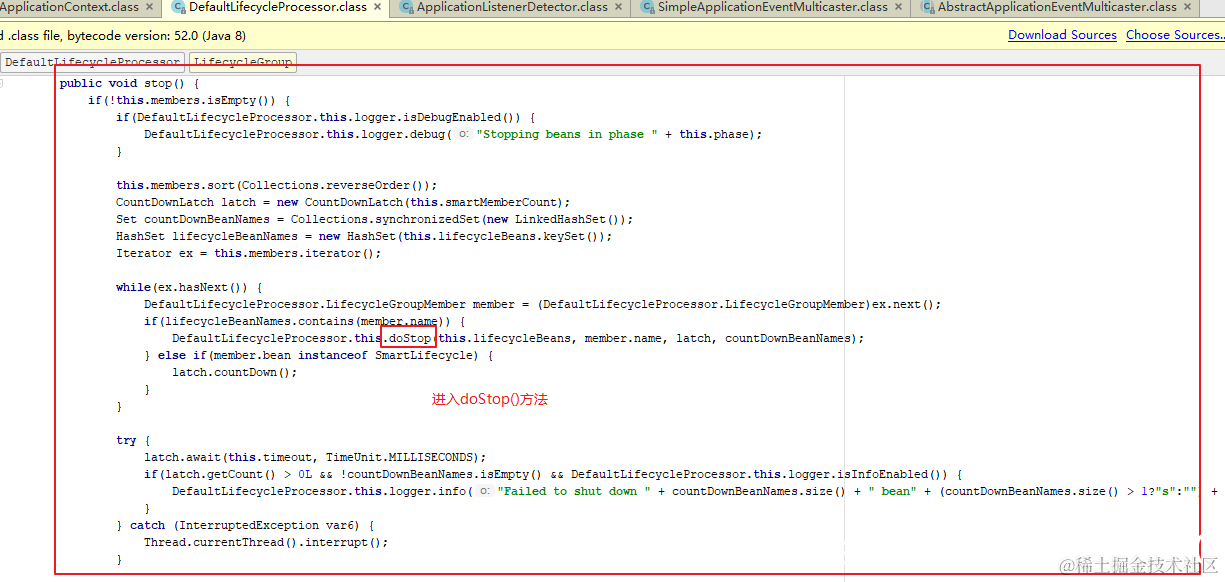Click the 'try {' keyword line
Image resolution: width=1225 pixels, height=582 pixels.
[133, 440]
